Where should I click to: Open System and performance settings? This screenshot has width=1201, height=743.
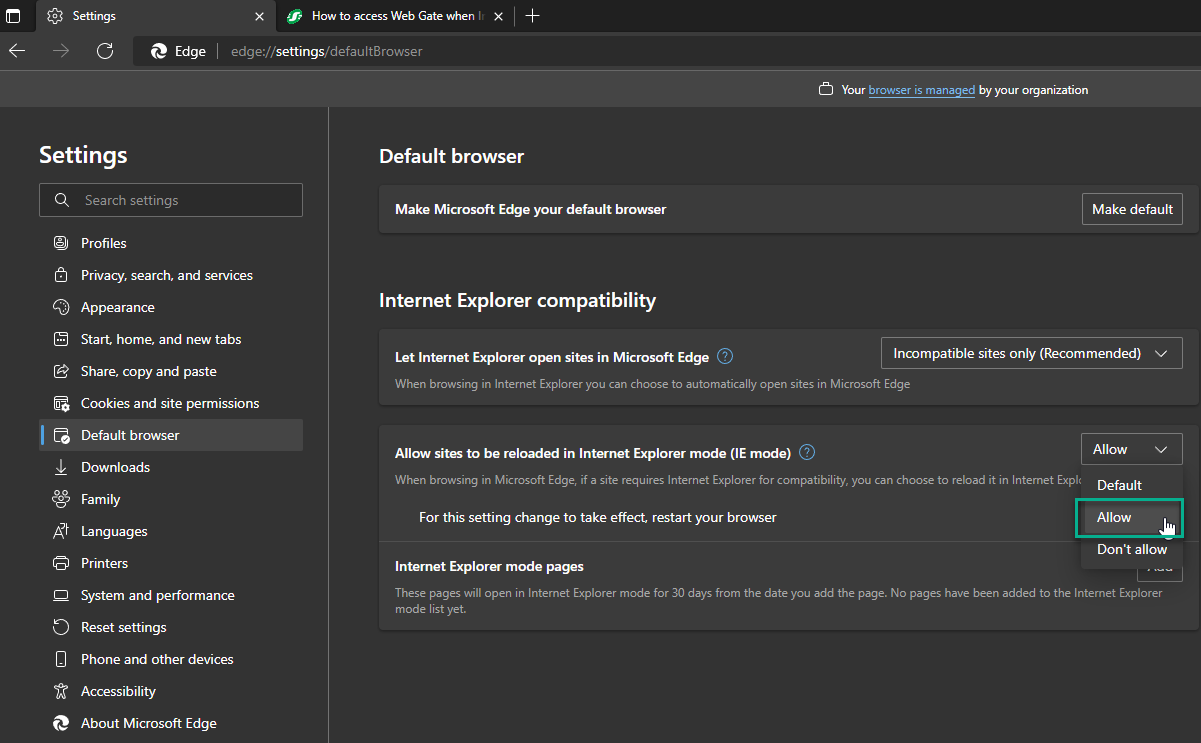click(171, 595)
